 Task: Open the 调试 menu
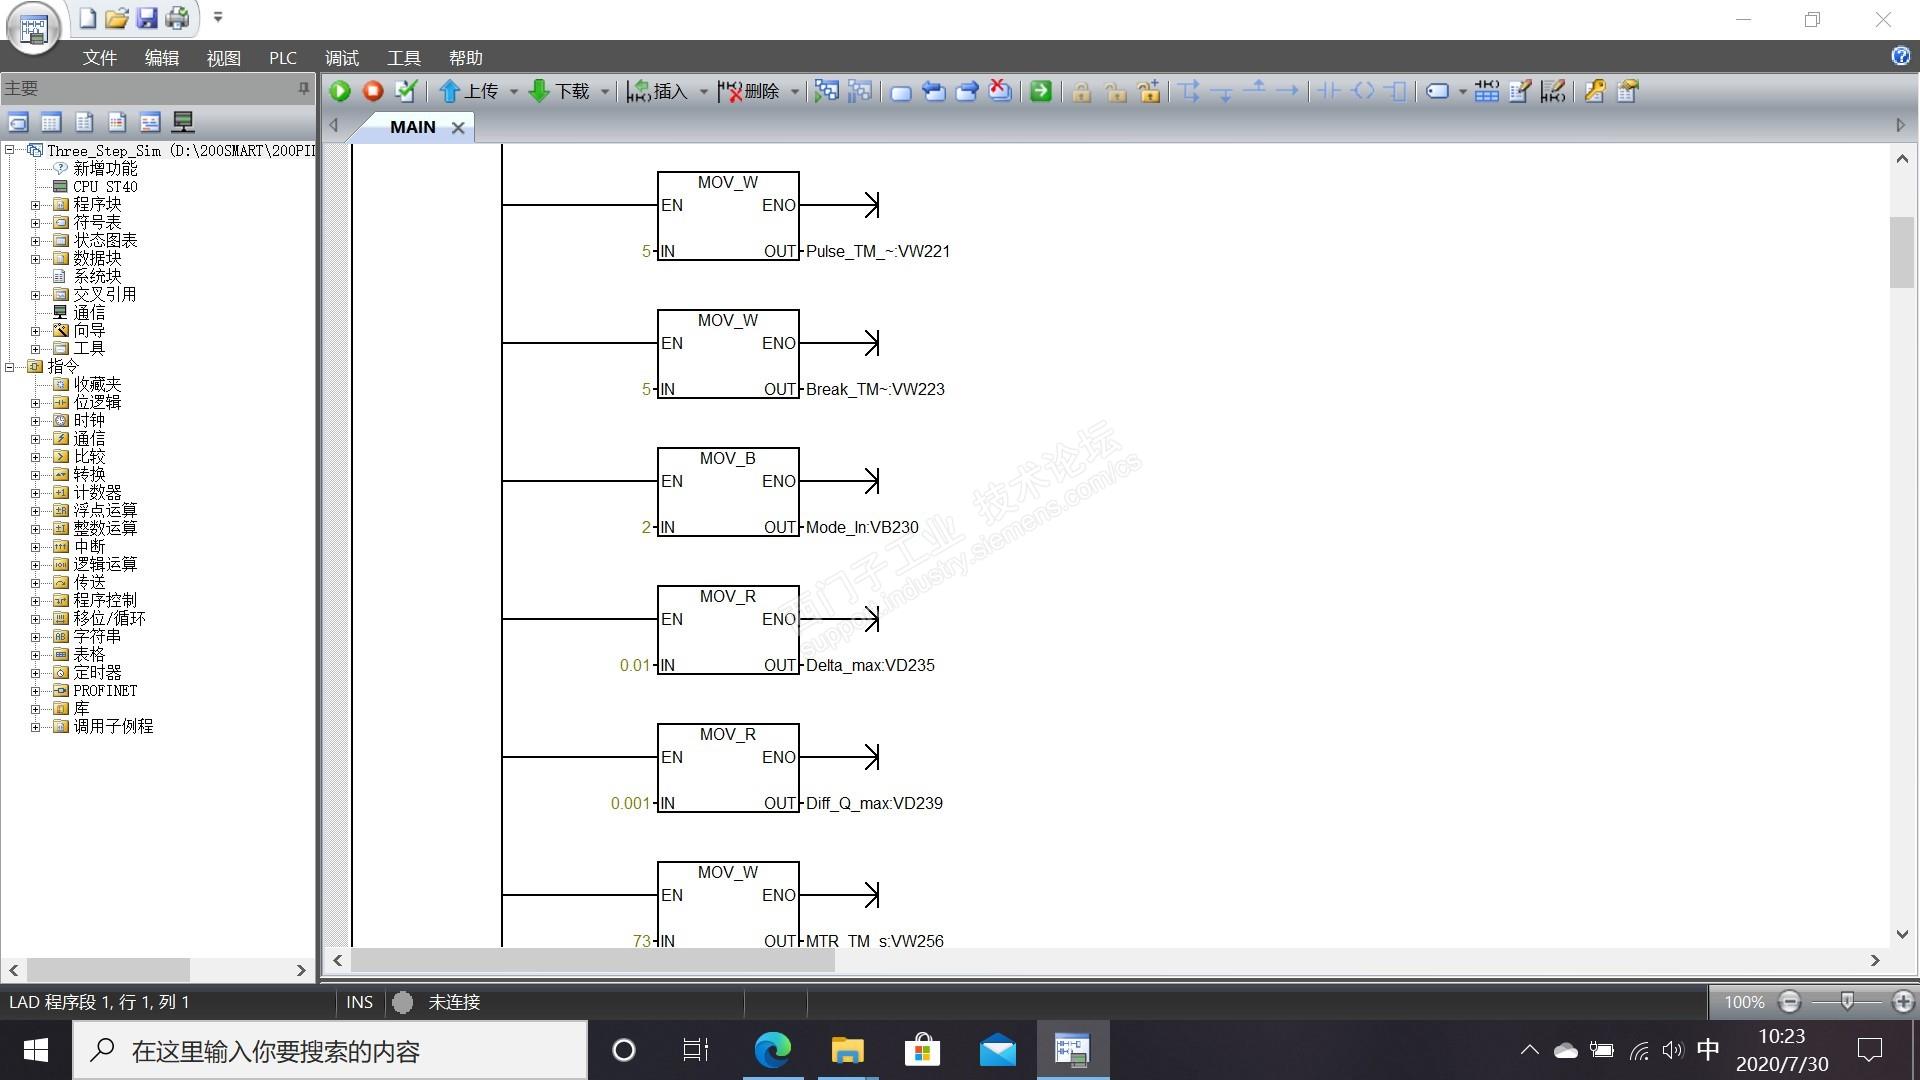tap(341, 58)
